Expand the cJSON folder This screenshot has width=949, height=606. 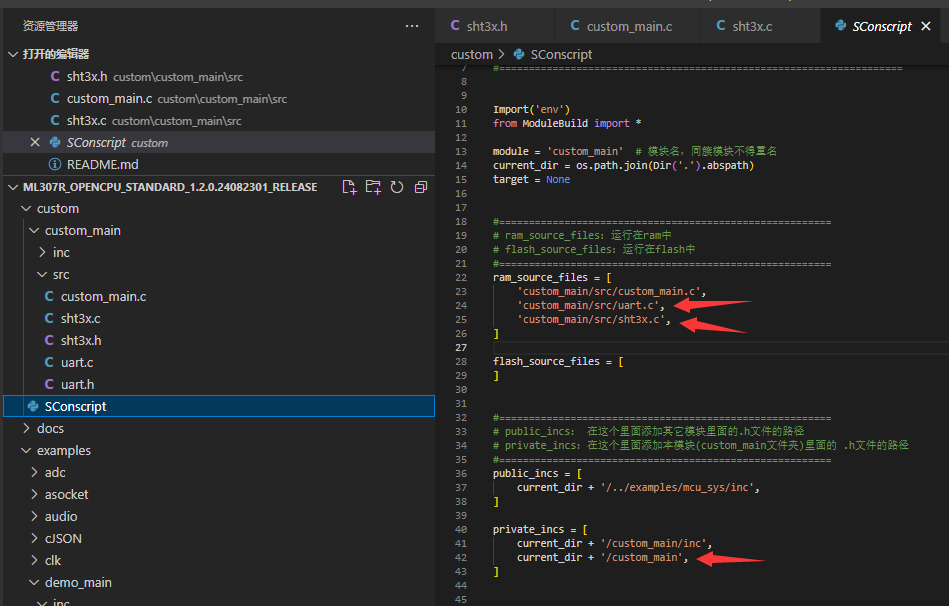tap(34, 538)
